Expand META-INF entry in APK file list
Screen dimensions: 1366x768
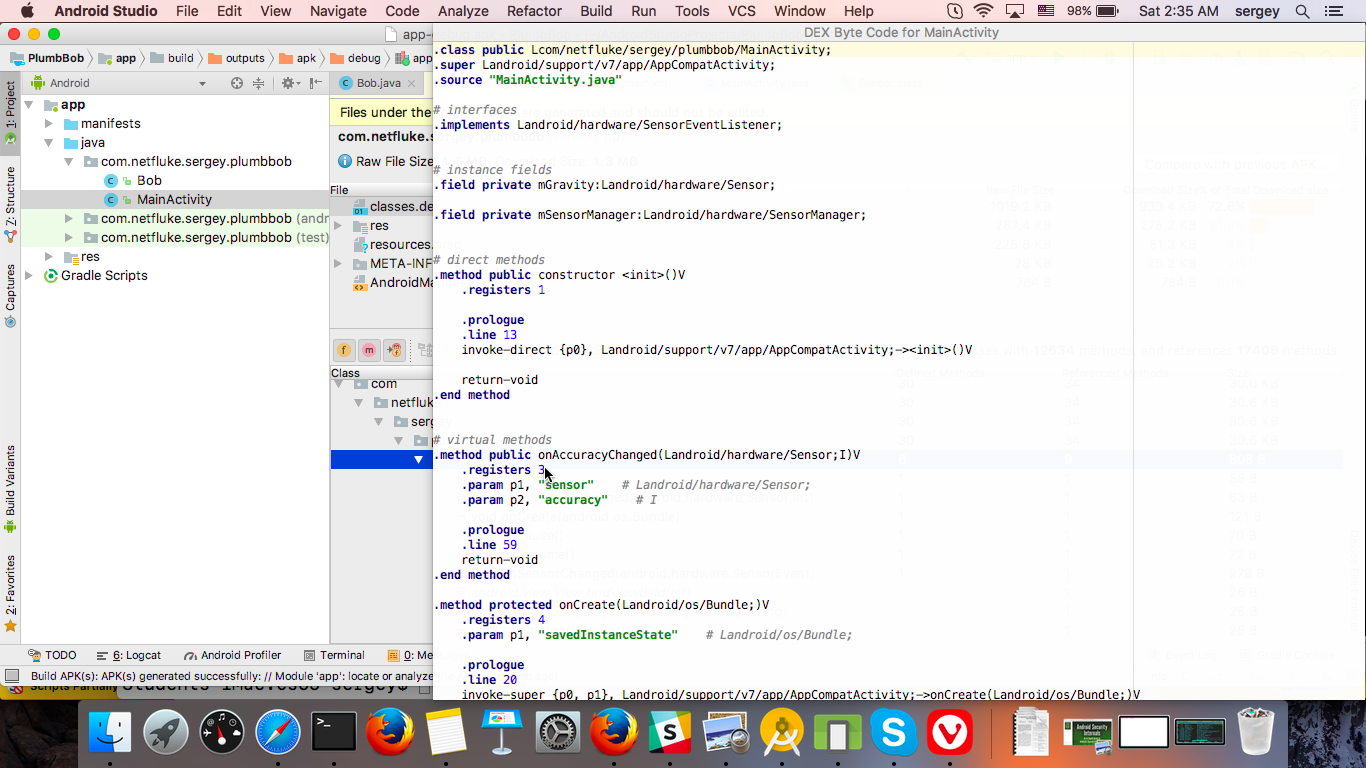338,264
